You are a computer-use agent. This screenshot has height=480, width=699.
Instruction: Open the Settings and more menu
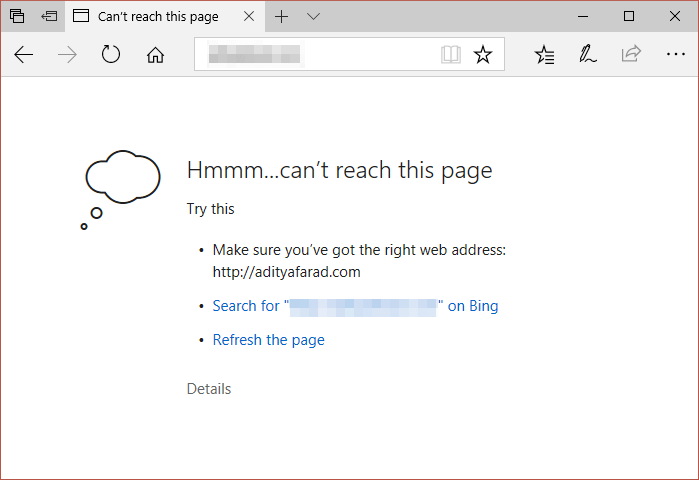674,55
